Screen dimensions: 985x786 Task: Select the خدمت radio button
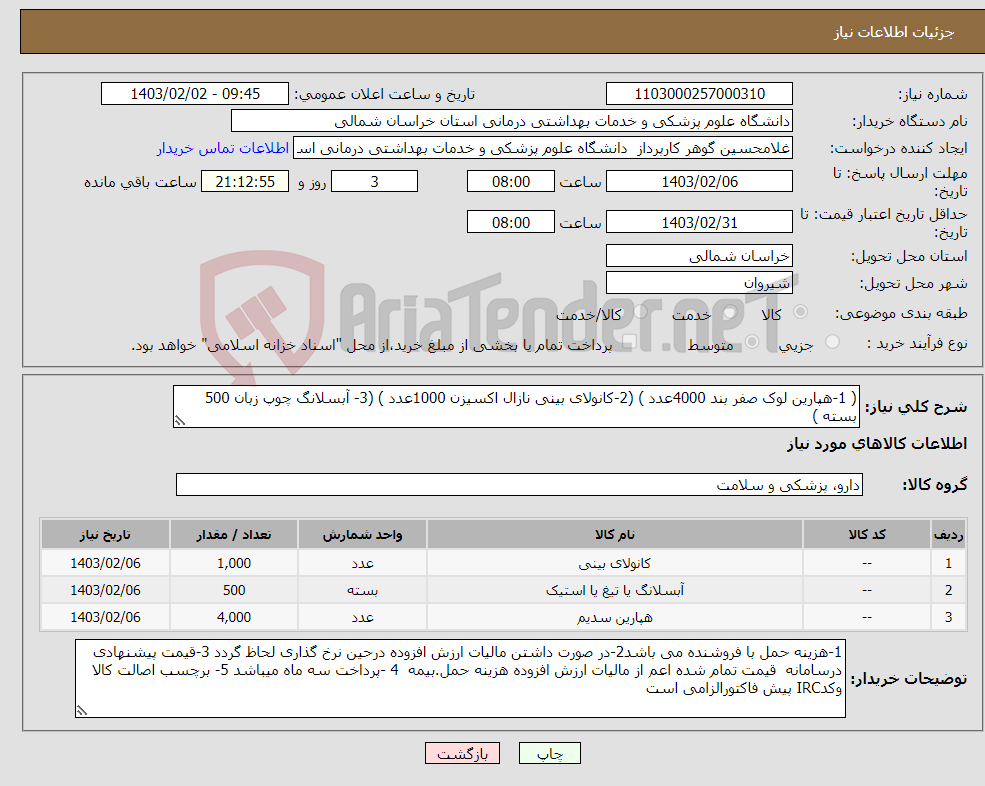pos(729,312)
